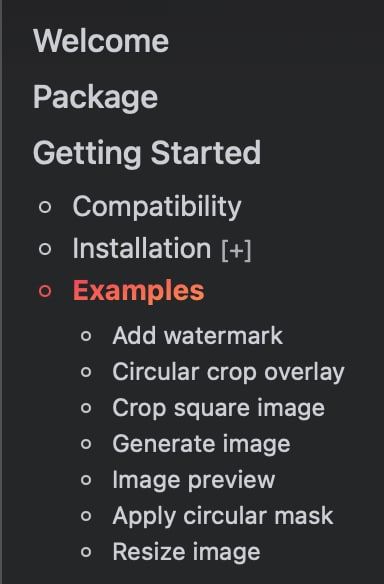
Task: Click the red bullet beside Examples
Action: (x=45, y=291)
